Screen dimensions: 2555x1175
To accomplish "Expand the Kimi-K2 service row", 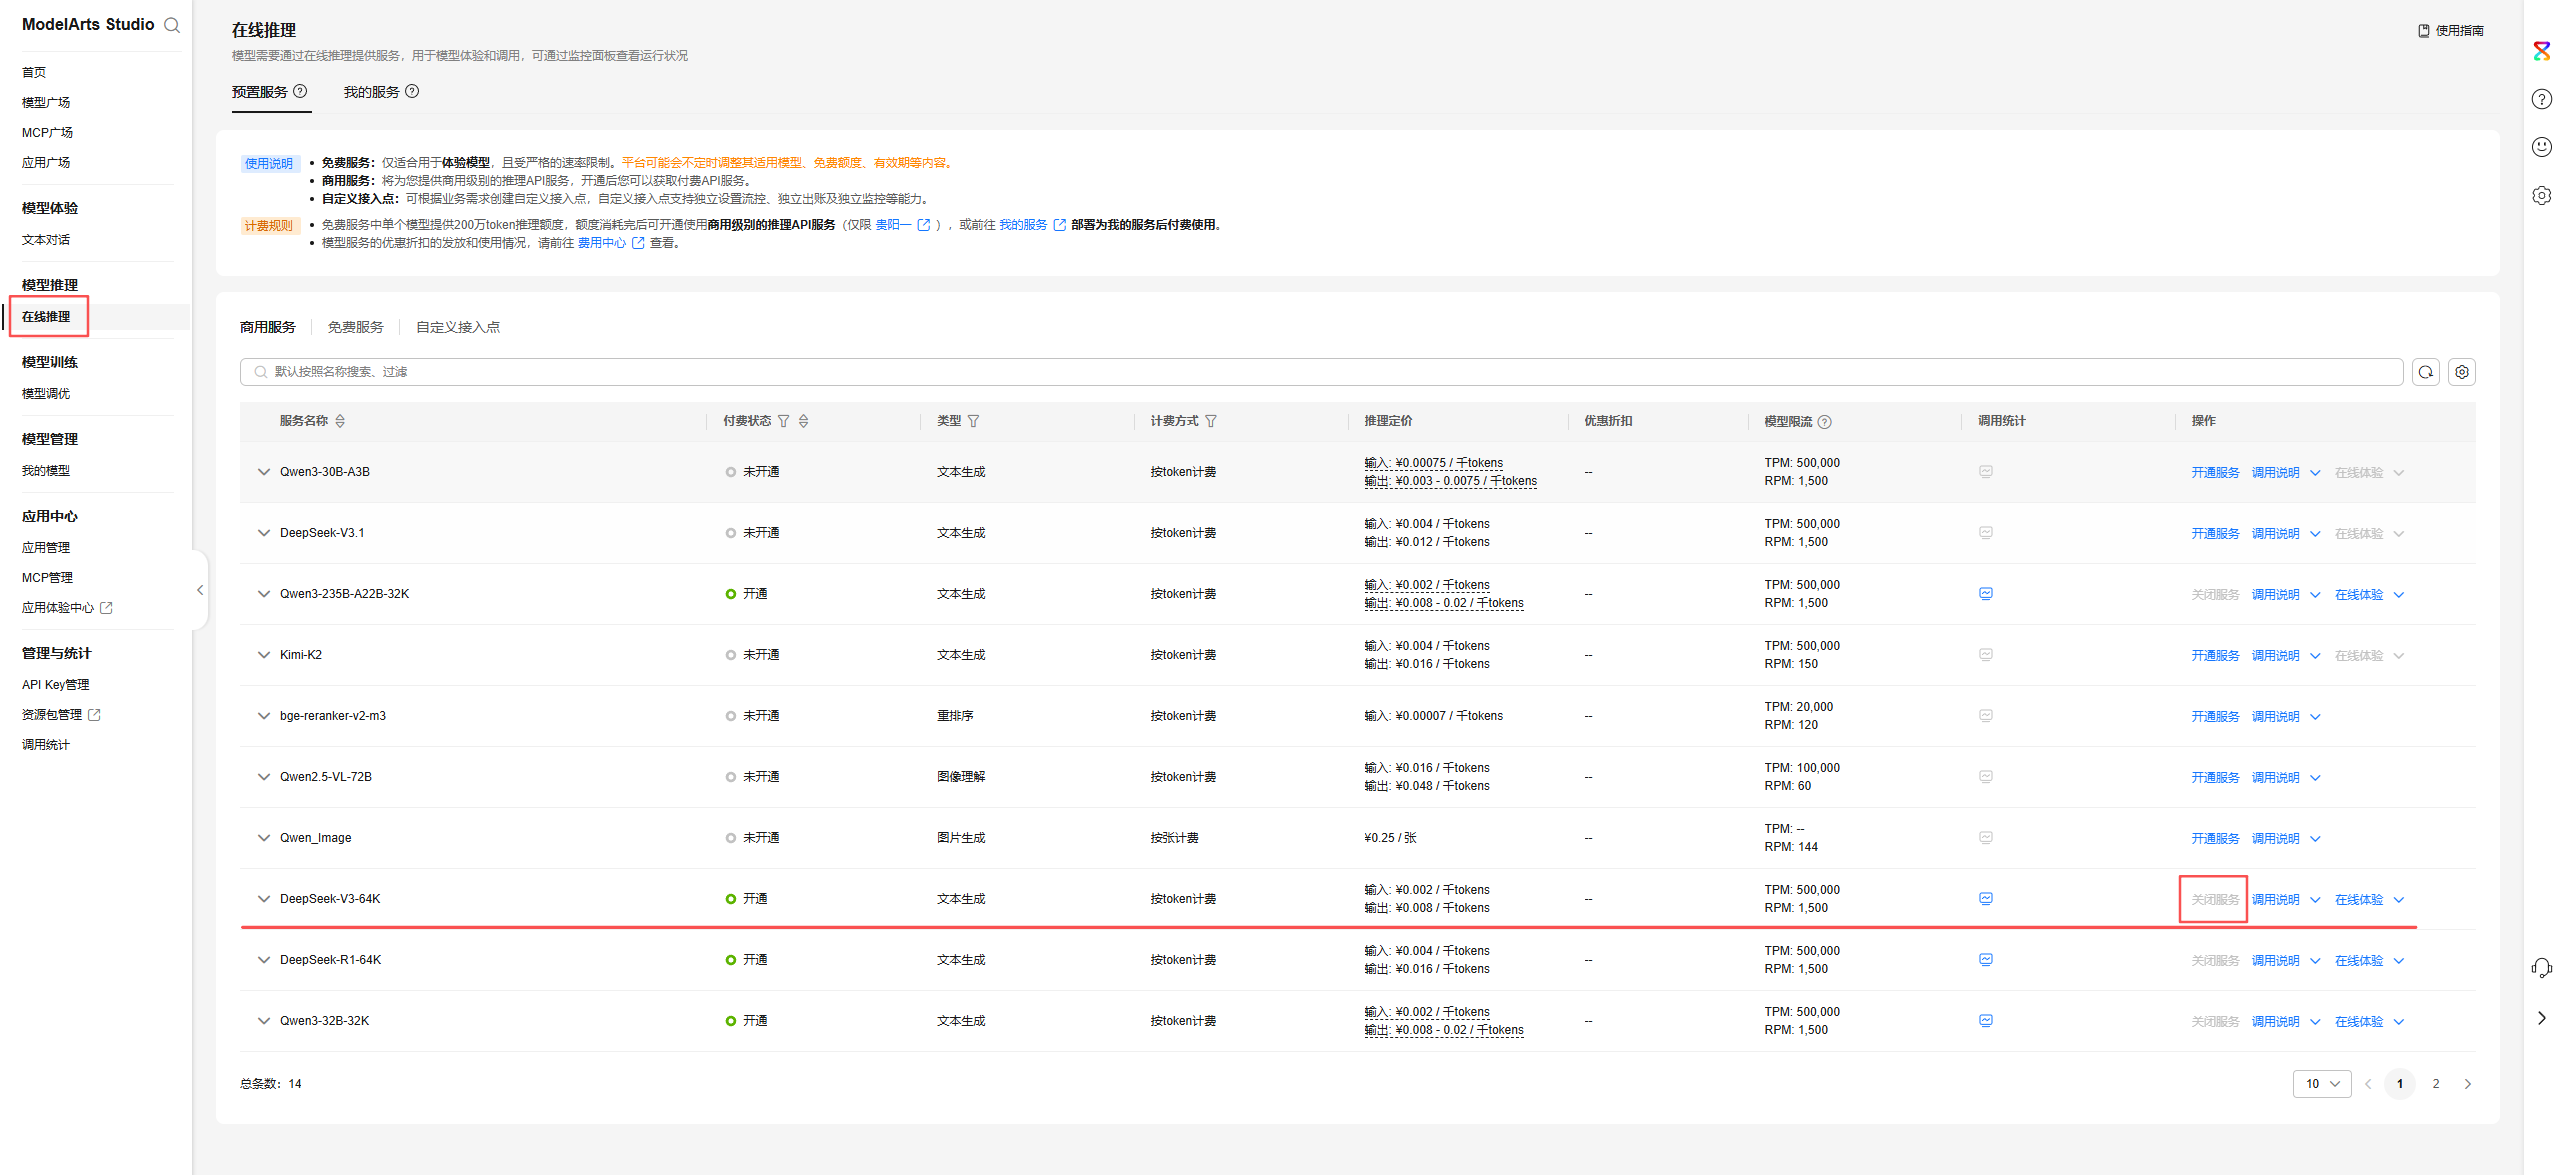I will (x=264, y=655).
